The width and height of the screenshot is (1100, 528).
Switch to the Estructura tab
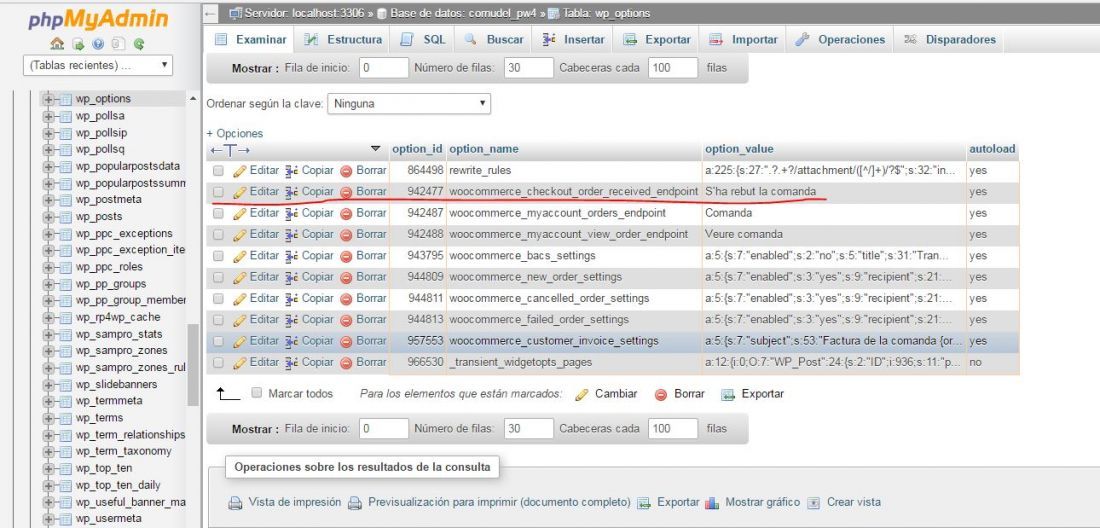[343, 40]
